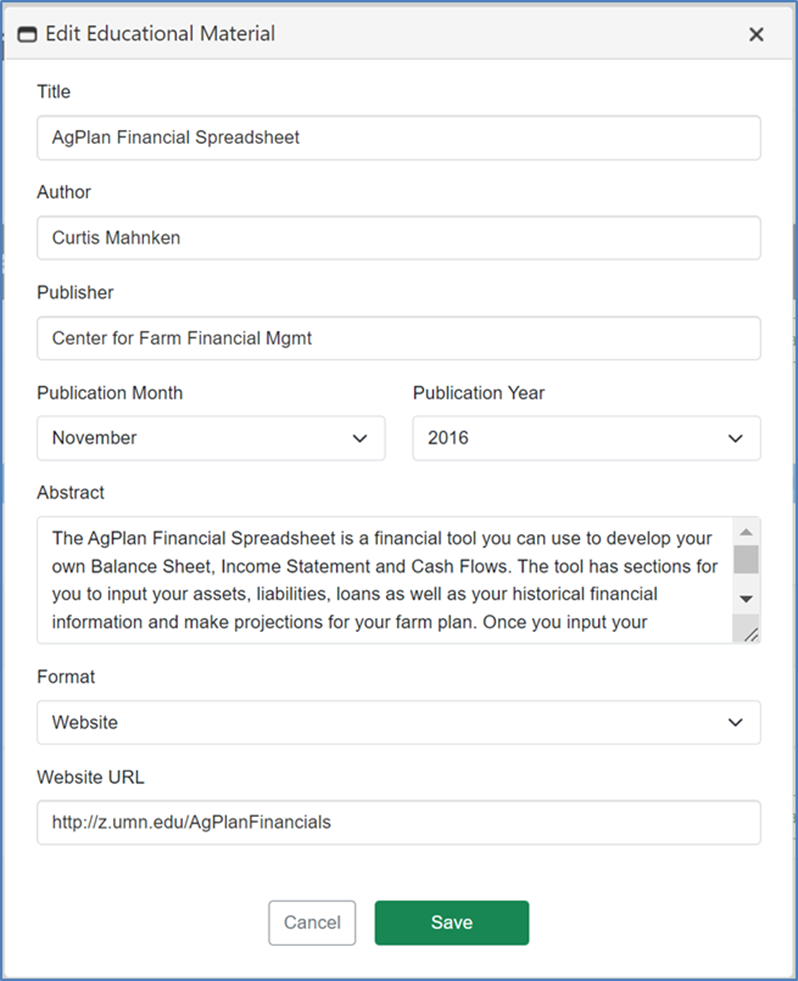This screenshot has width=798, height=981.
Task: Select the Publisher text box
Action: [398, 339]
